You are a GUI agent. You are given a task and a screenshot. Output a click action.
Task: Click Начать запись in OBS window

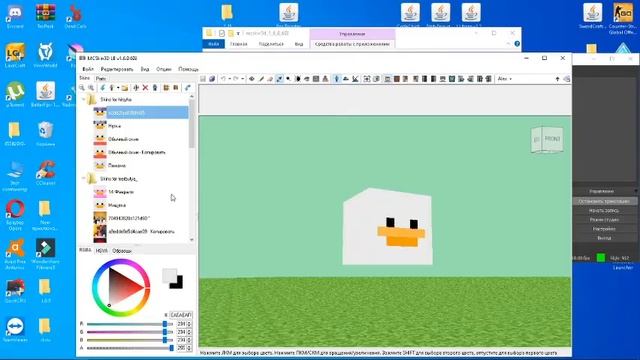604,211
